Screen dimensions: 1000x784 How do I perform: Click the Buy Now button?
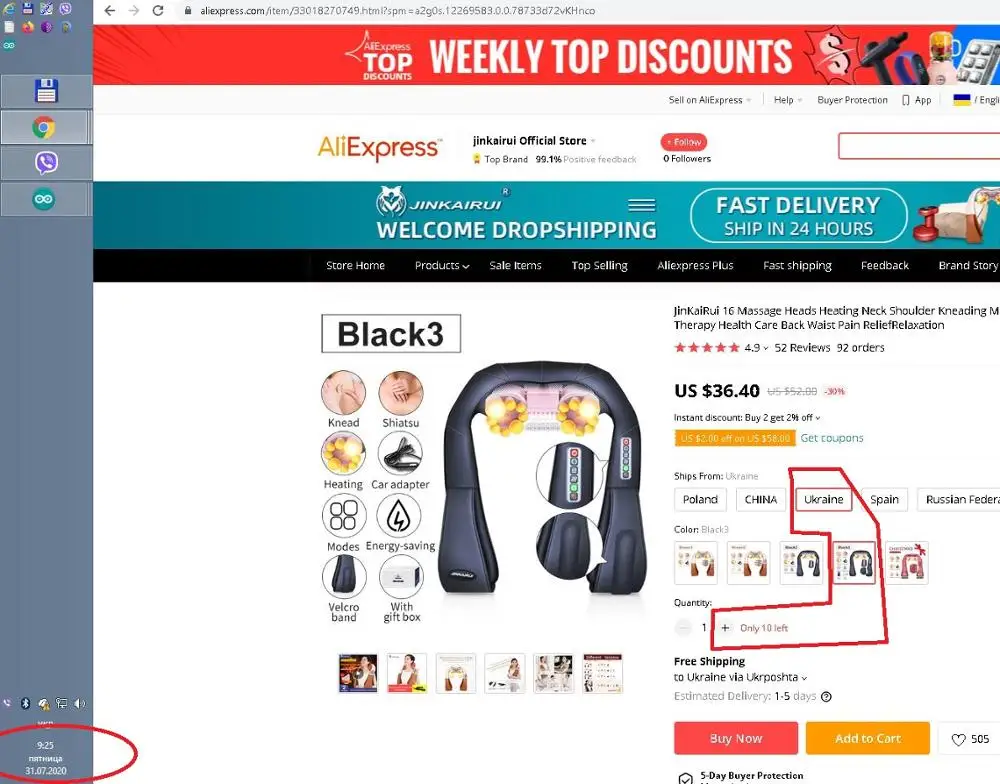(736, 738)
